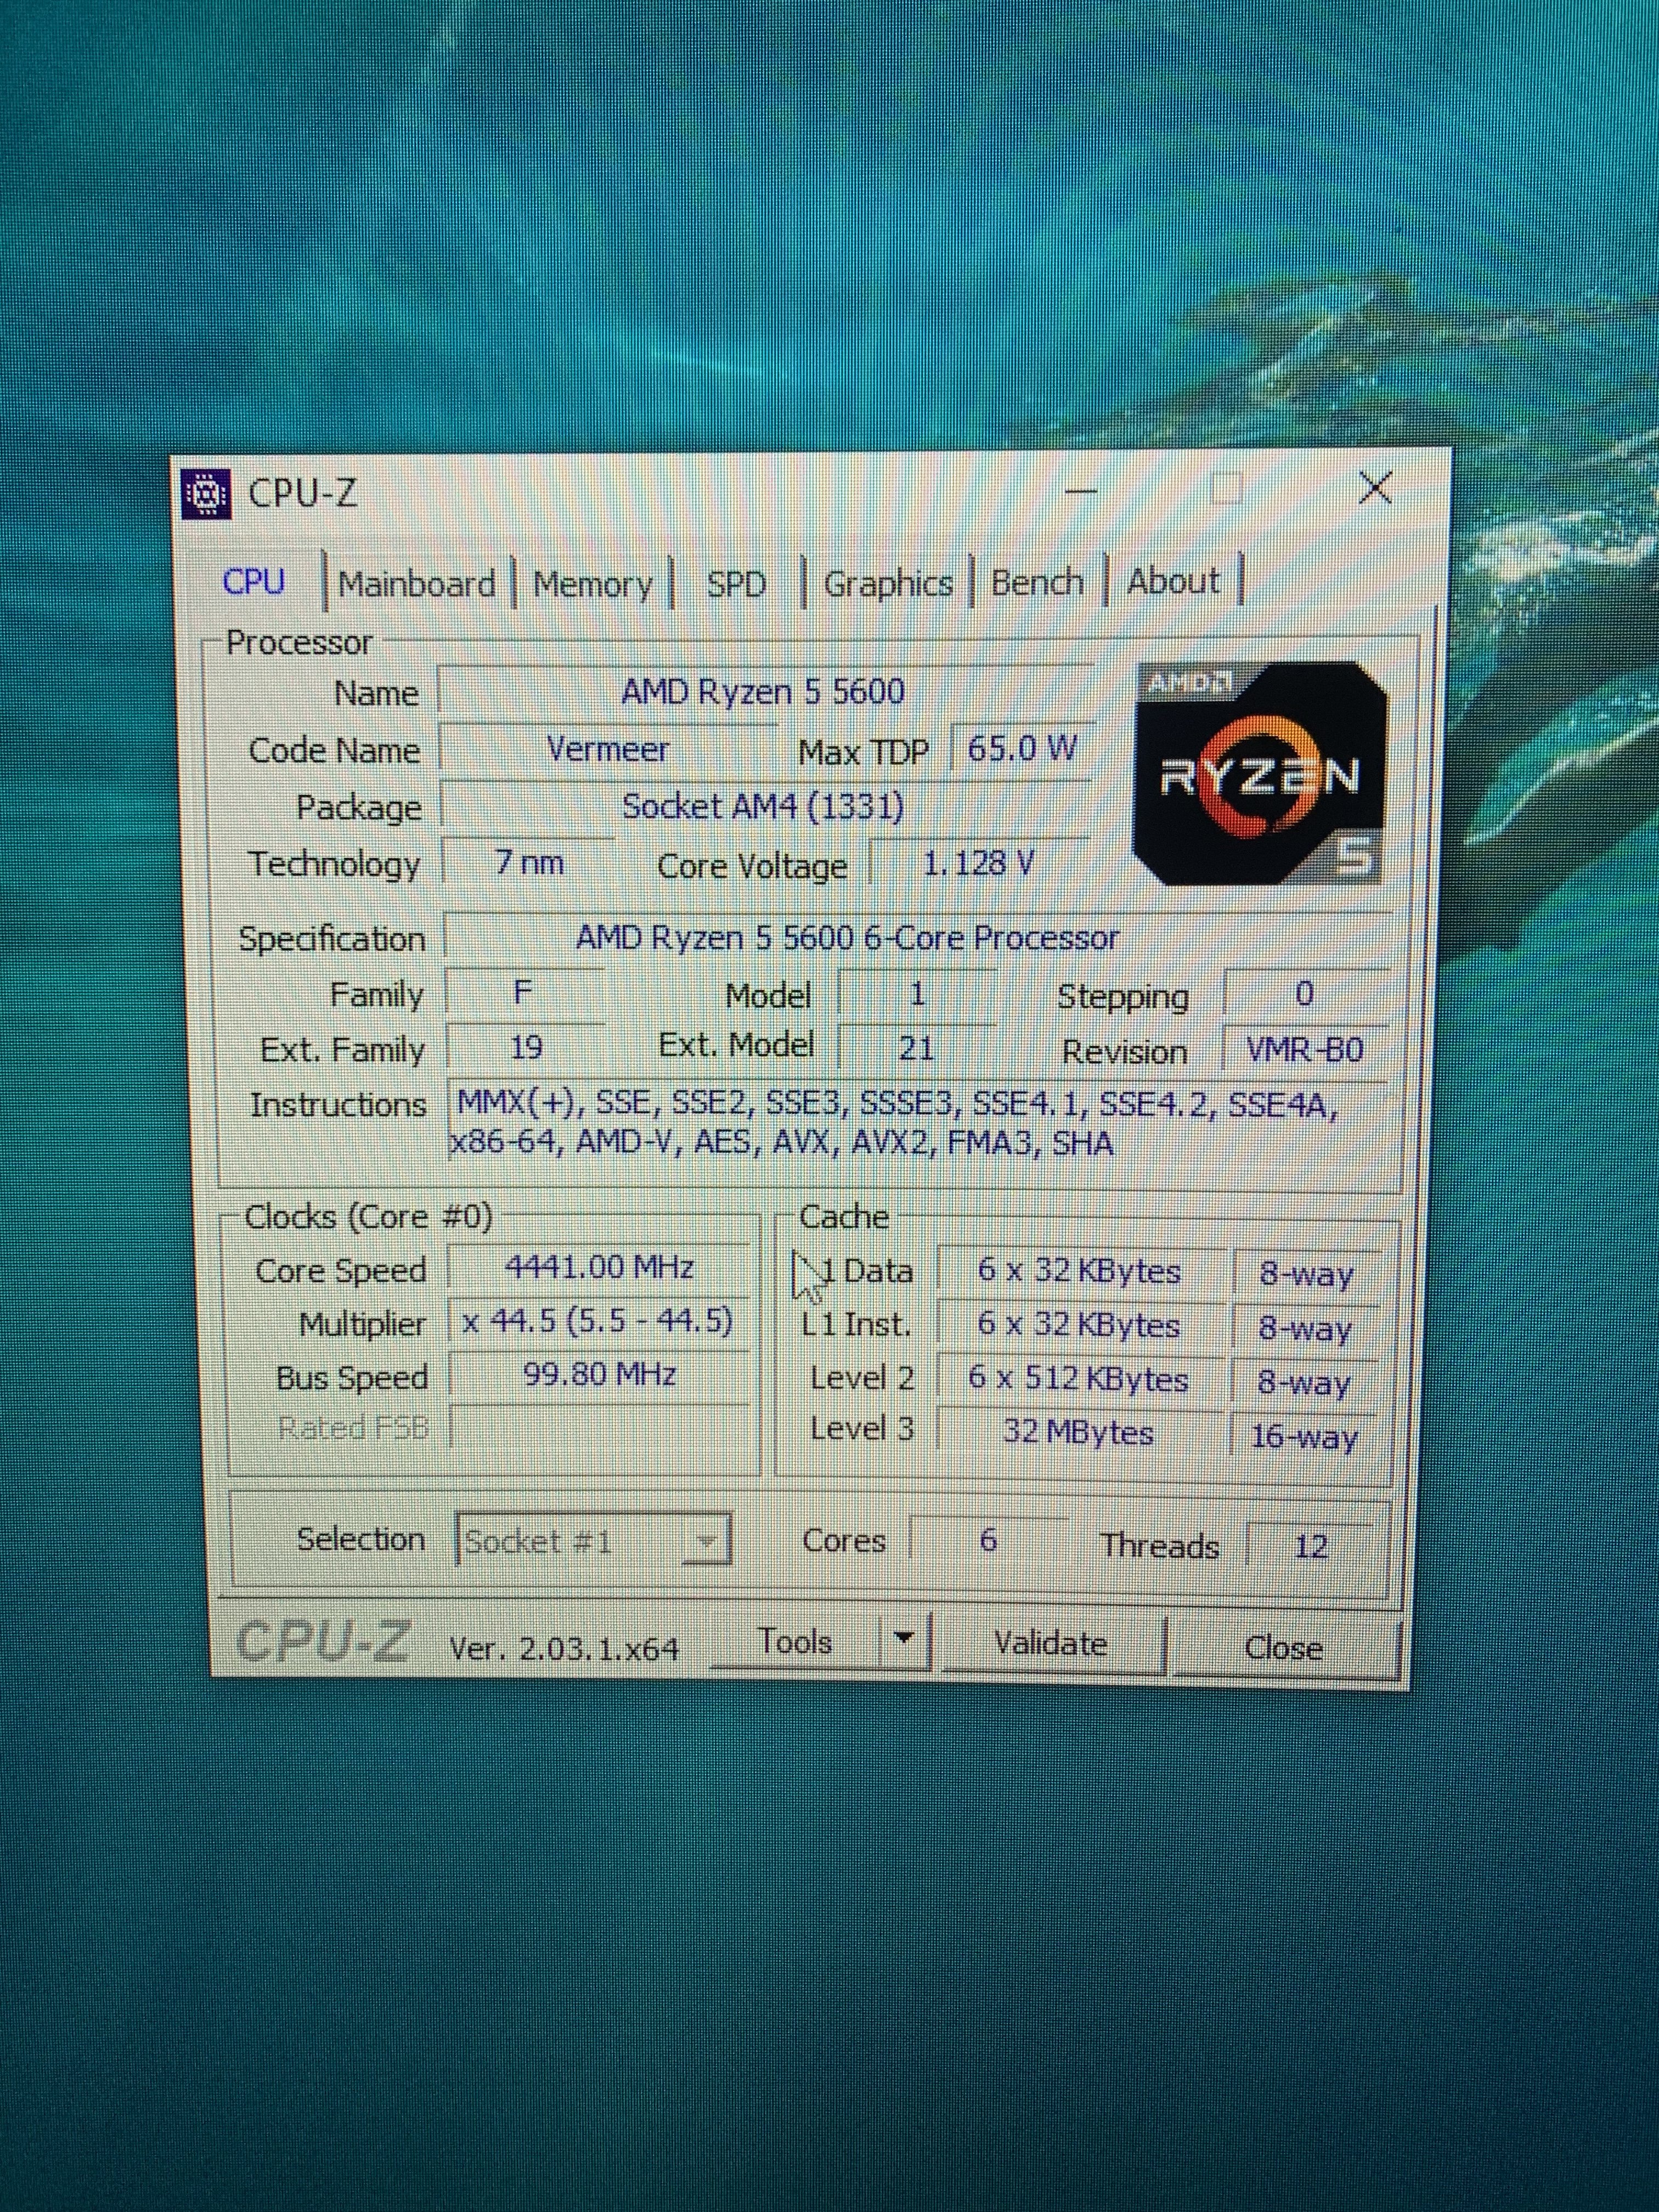Close the window with the X icon
Image resolution: width=1659 pixels, height=2212 pixels.
pos(1376,488)
